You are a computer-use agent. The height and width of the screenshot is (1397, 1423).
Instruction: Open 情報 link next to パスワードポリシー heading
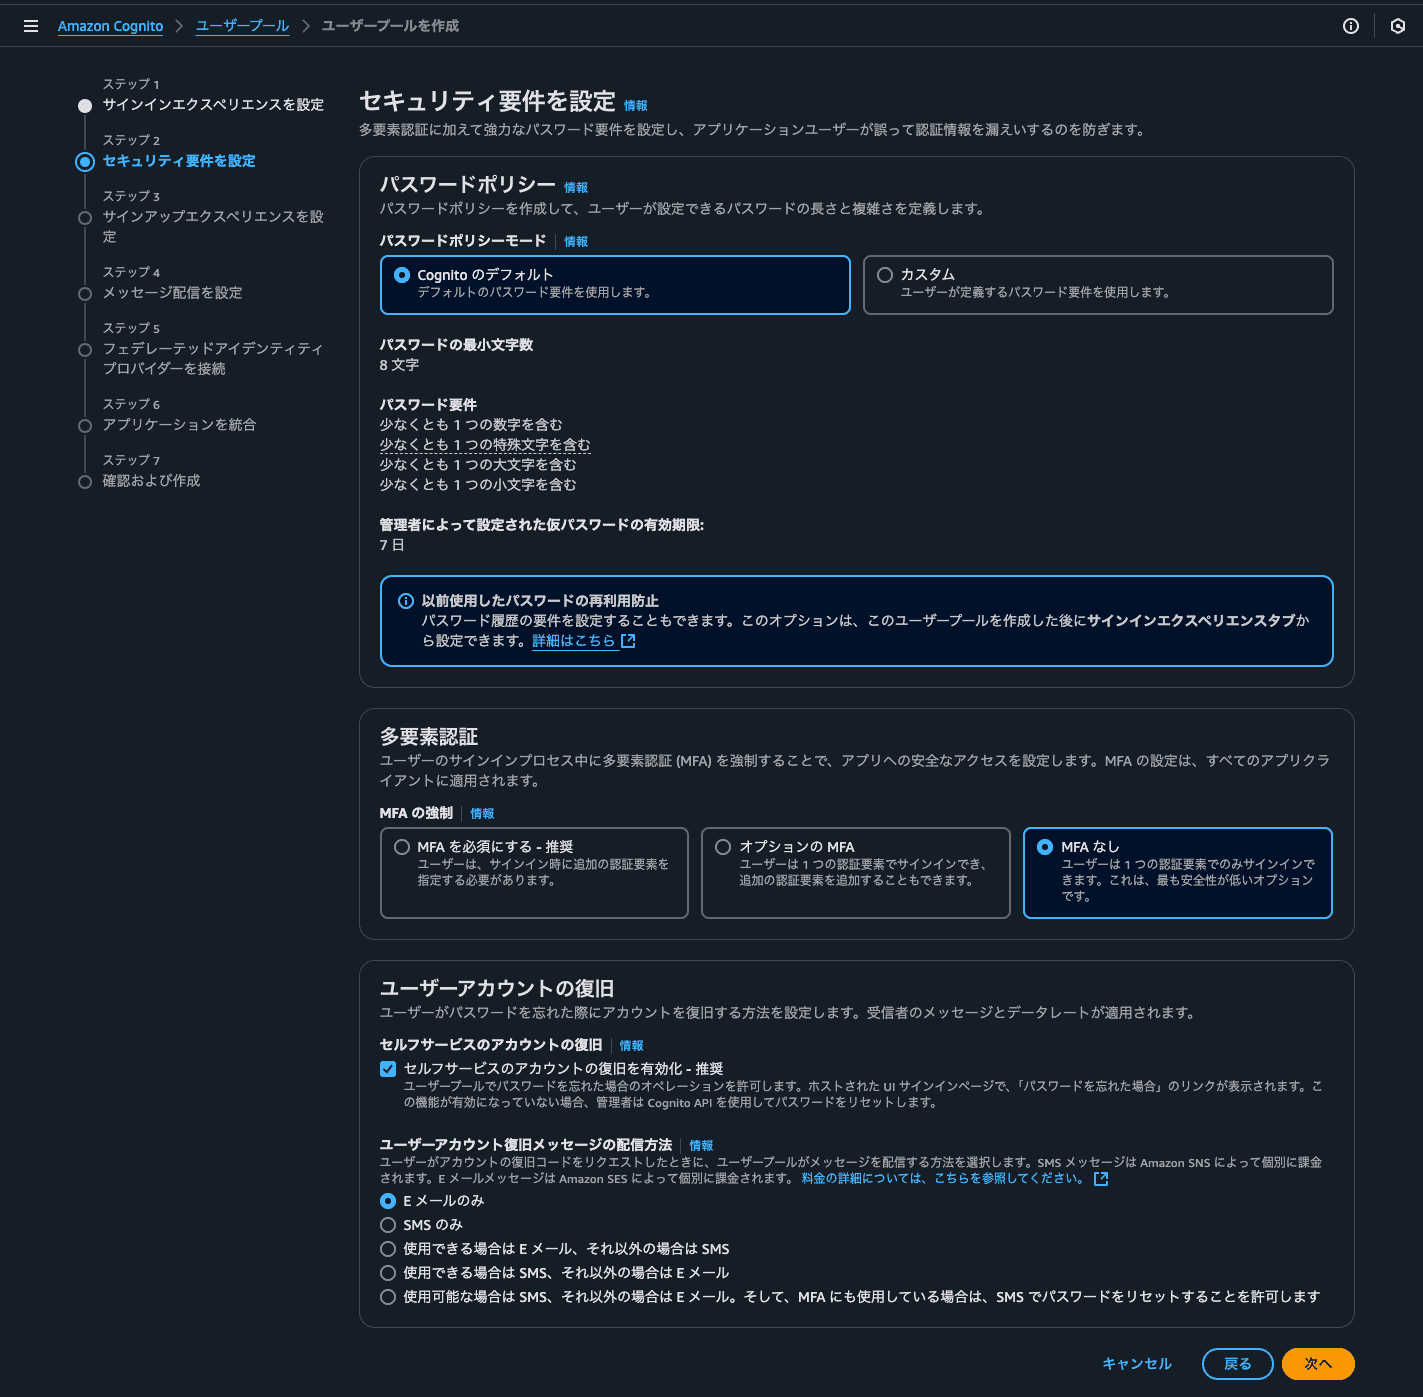coord(576,187)
